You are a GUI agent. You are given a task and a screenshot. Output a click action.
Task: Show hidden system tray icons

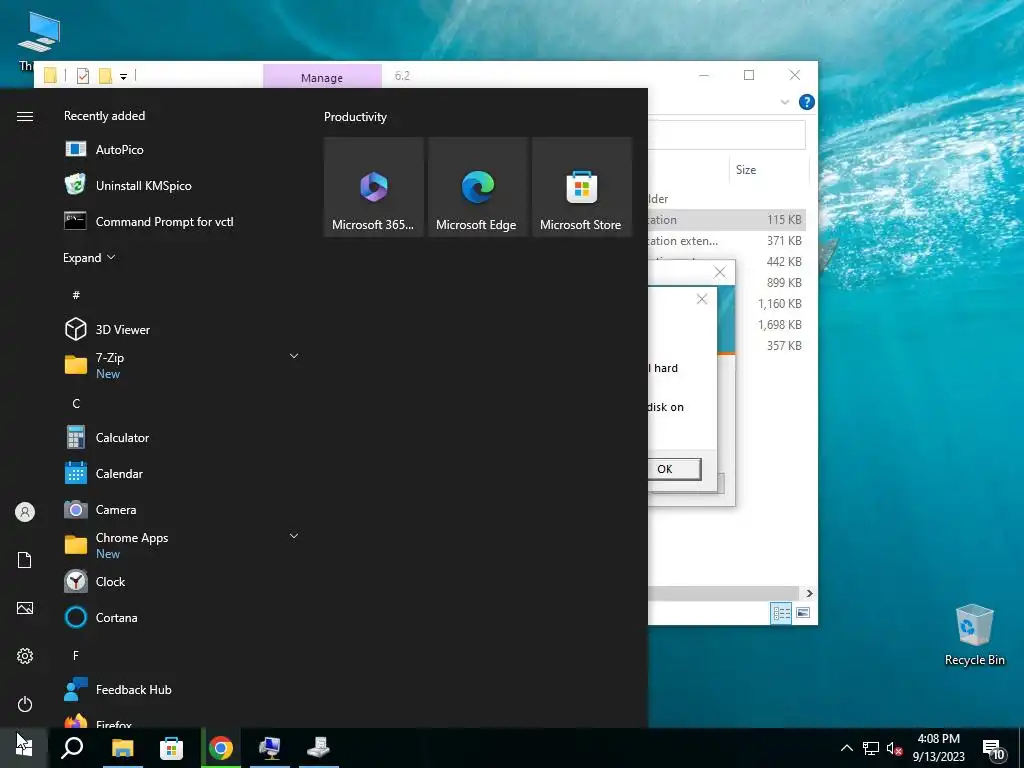(x=846, y=748)
